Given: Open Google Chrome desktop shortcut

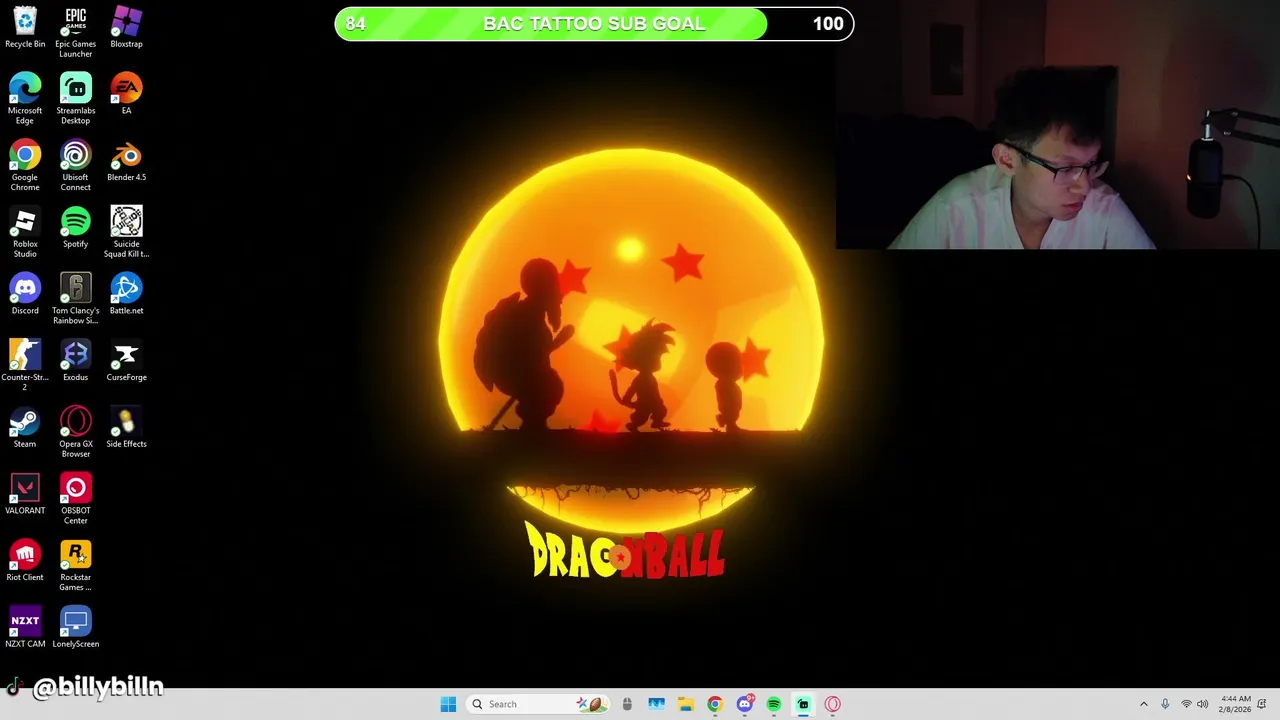Looking at the screenshot, I should (25, 165).
